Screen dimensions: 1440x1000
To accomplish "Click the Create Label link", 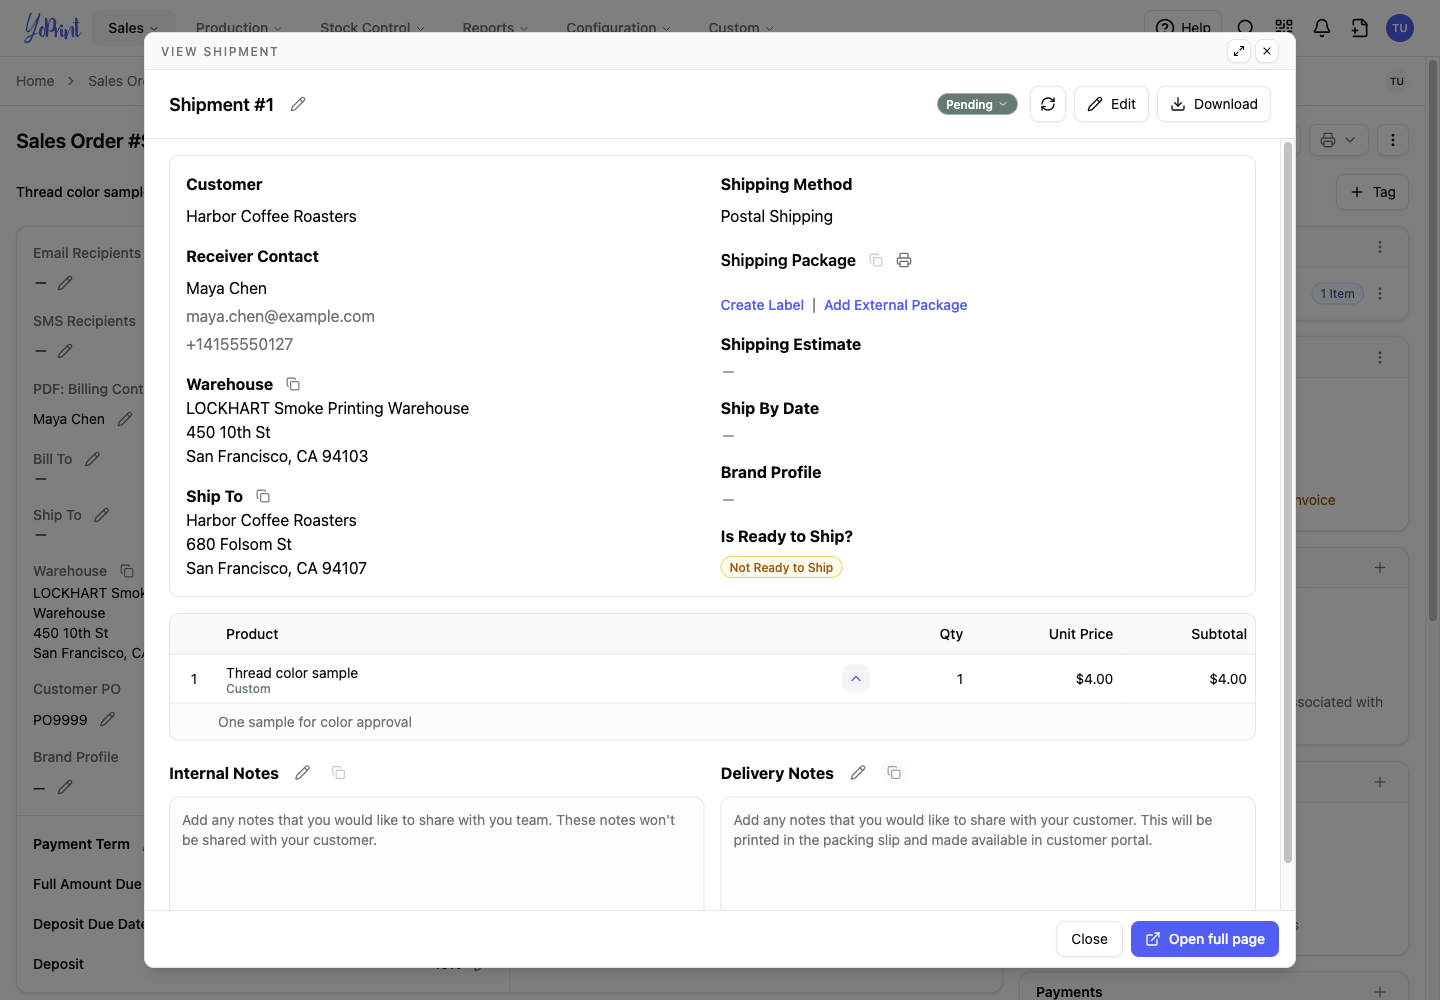I will point(762,305).
